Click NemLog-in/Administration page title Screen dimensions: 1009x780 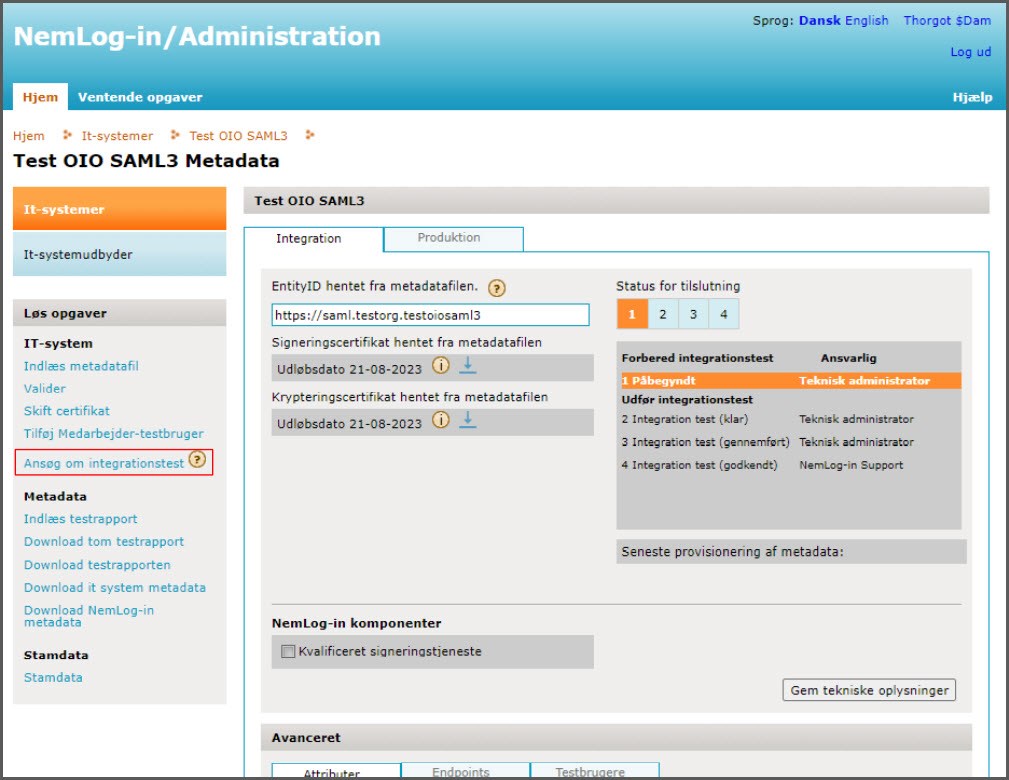tap(197, 36)
